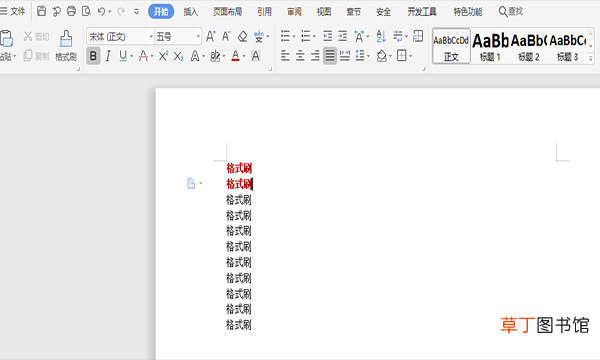Select the Format Painter (格式刷) brush

point(66,46)
